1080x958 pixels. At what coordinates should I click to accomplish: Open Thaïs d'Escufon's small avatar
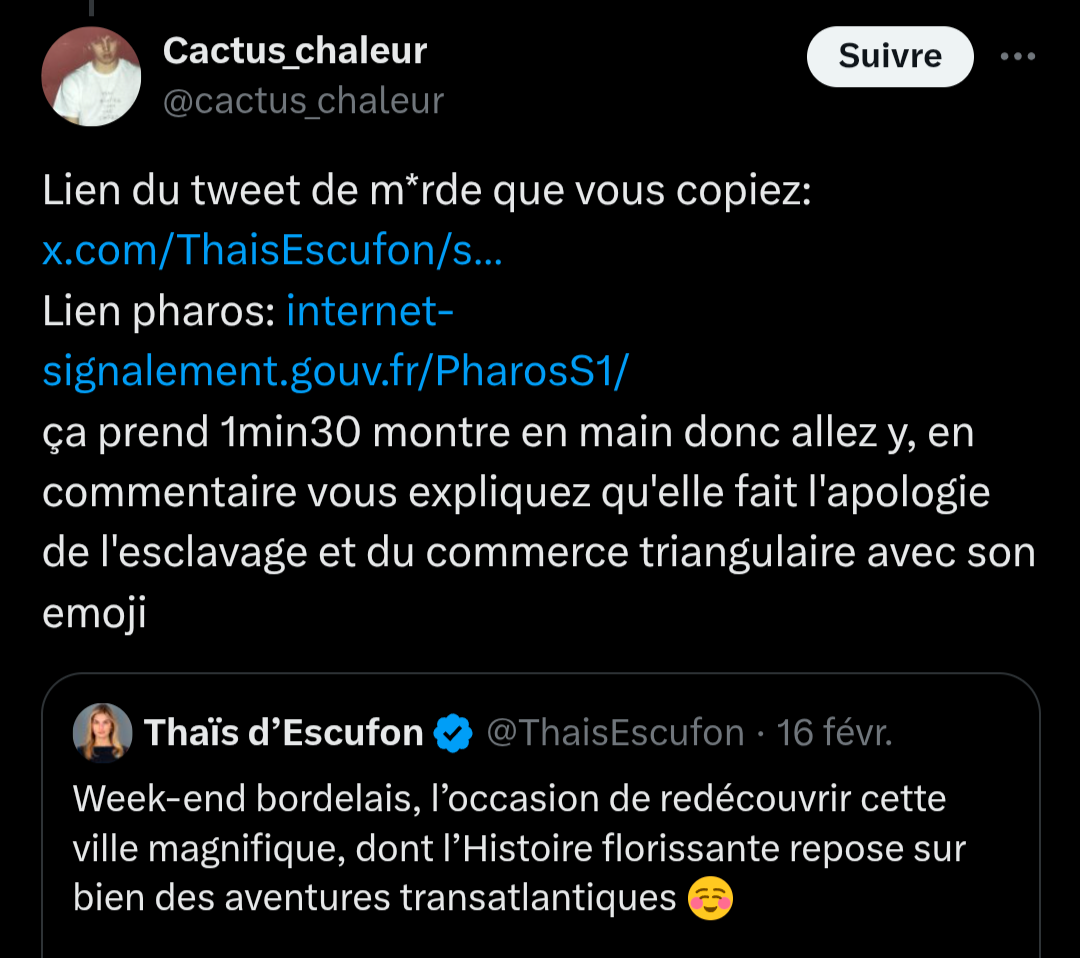102,733
